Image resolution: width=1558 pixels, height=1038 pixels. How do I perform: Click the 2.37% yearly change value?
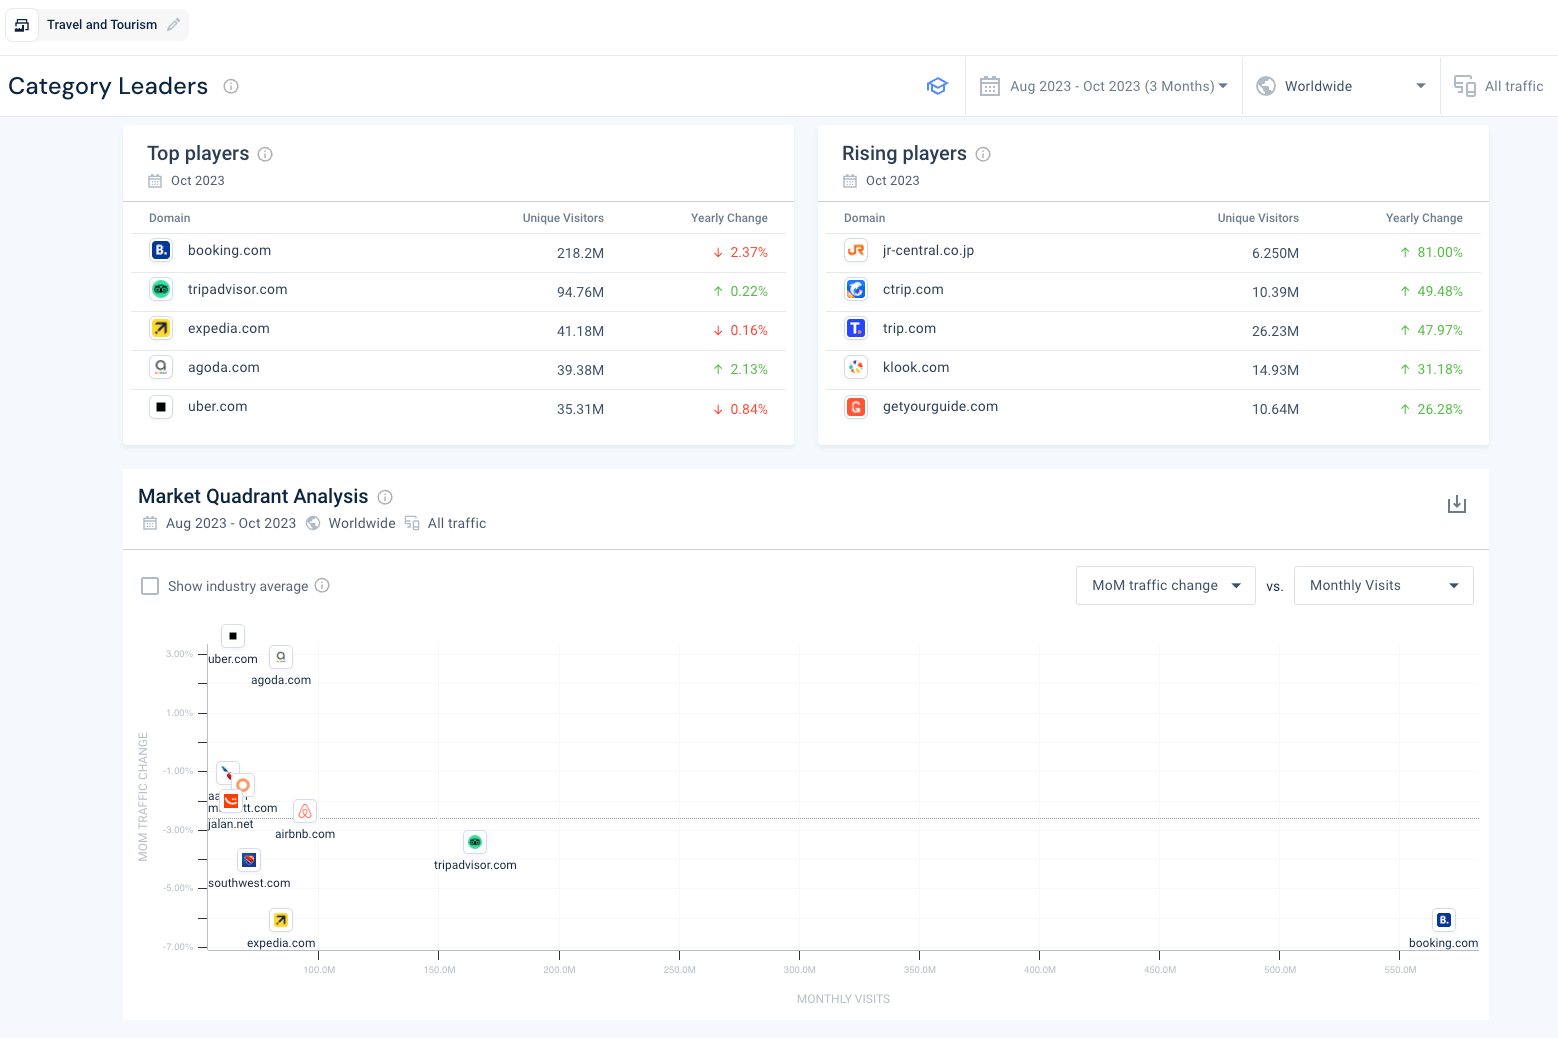pos(748,253)
